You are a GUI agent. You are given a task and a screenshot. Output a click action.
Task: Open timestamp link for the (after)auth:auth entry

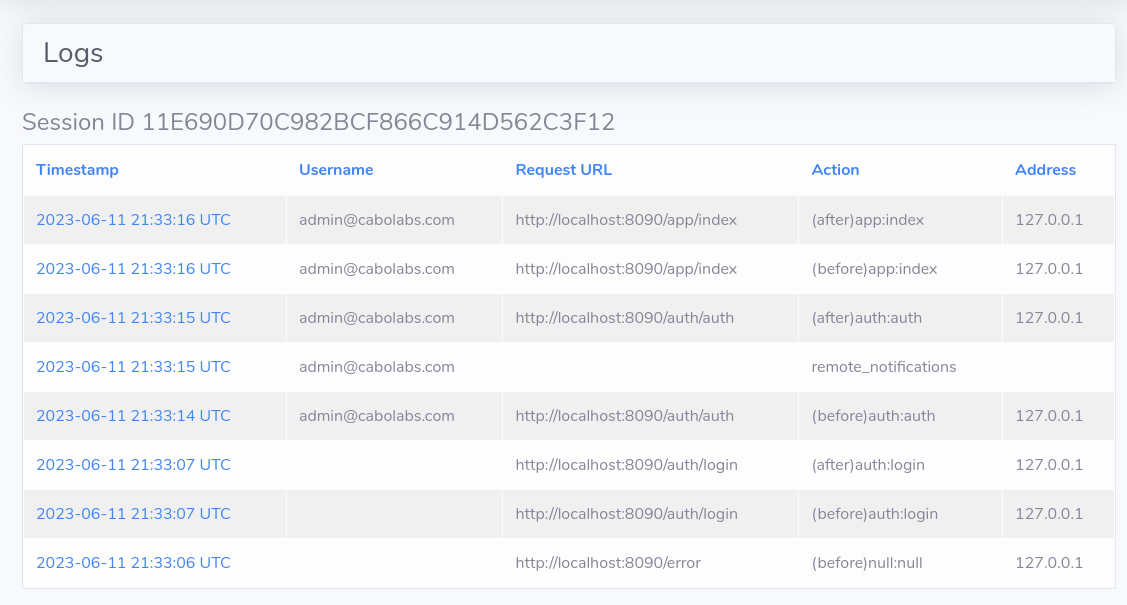(133, 318)
